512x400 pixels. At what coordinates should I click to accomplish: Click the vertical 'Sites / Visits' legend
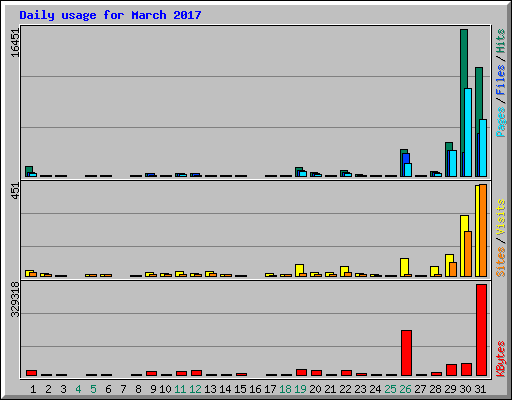(x=500, y=238)
